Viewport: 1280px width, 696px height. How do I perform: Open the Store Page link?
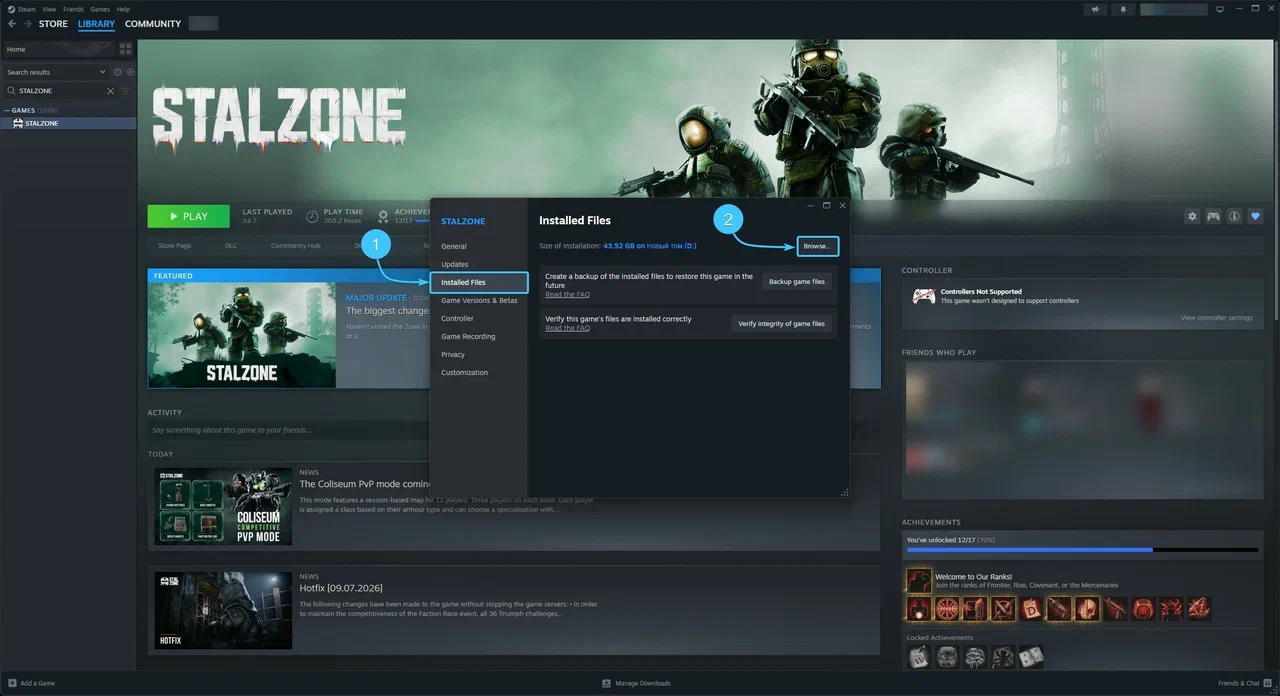[x=175, y=245]
